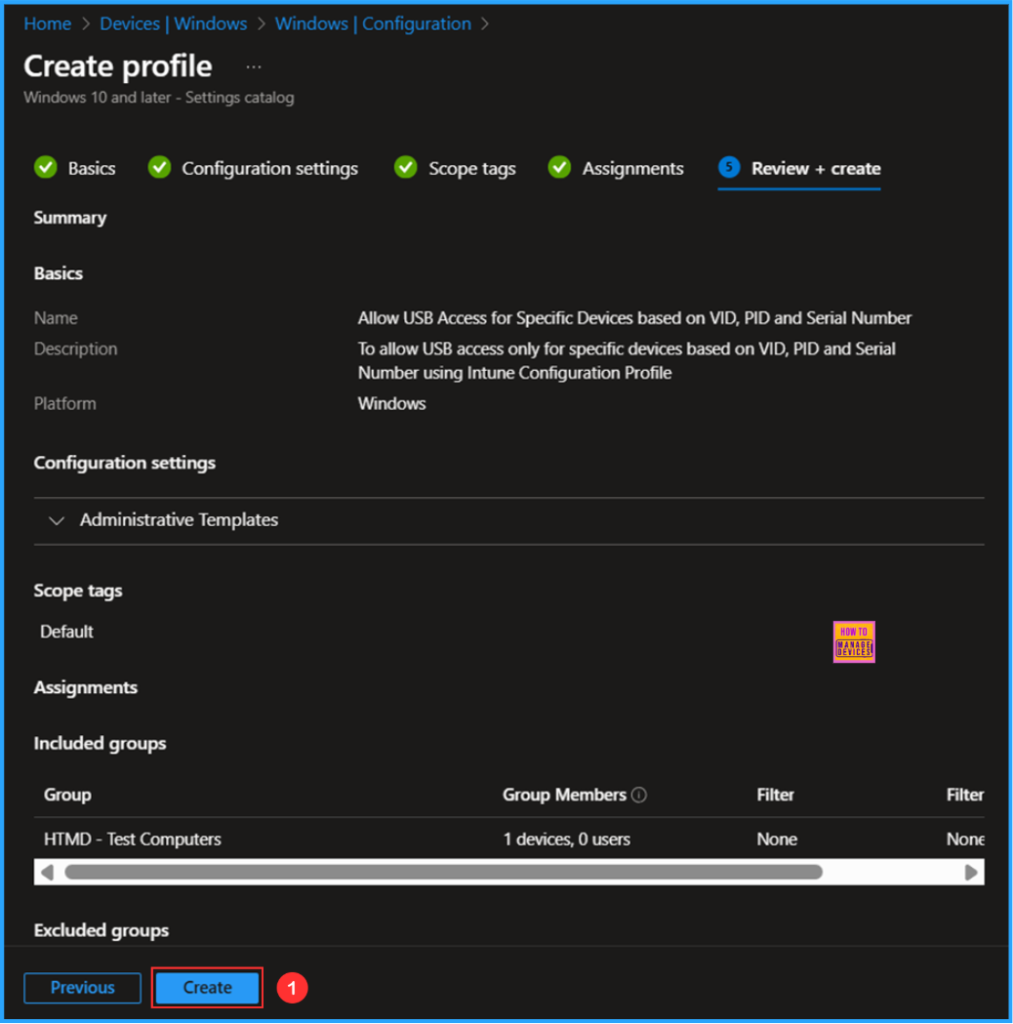This screenshot has height=1024, width=1013.
Task: Go back with the Previous button
Action: tap(82, 987)
